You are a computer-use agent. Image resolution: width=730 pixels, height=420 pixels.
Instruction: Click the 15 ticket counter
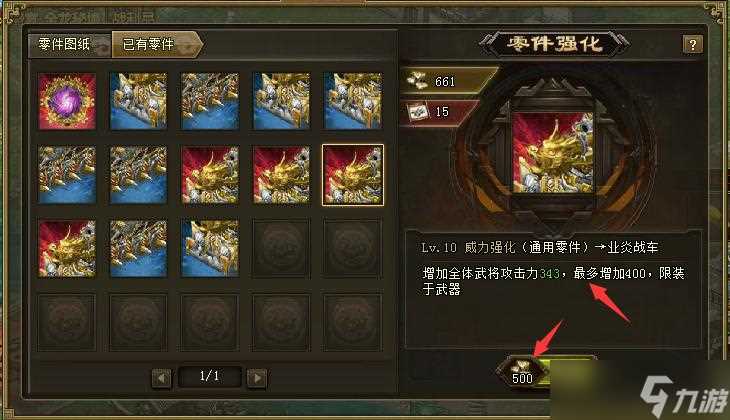[440, 112]
